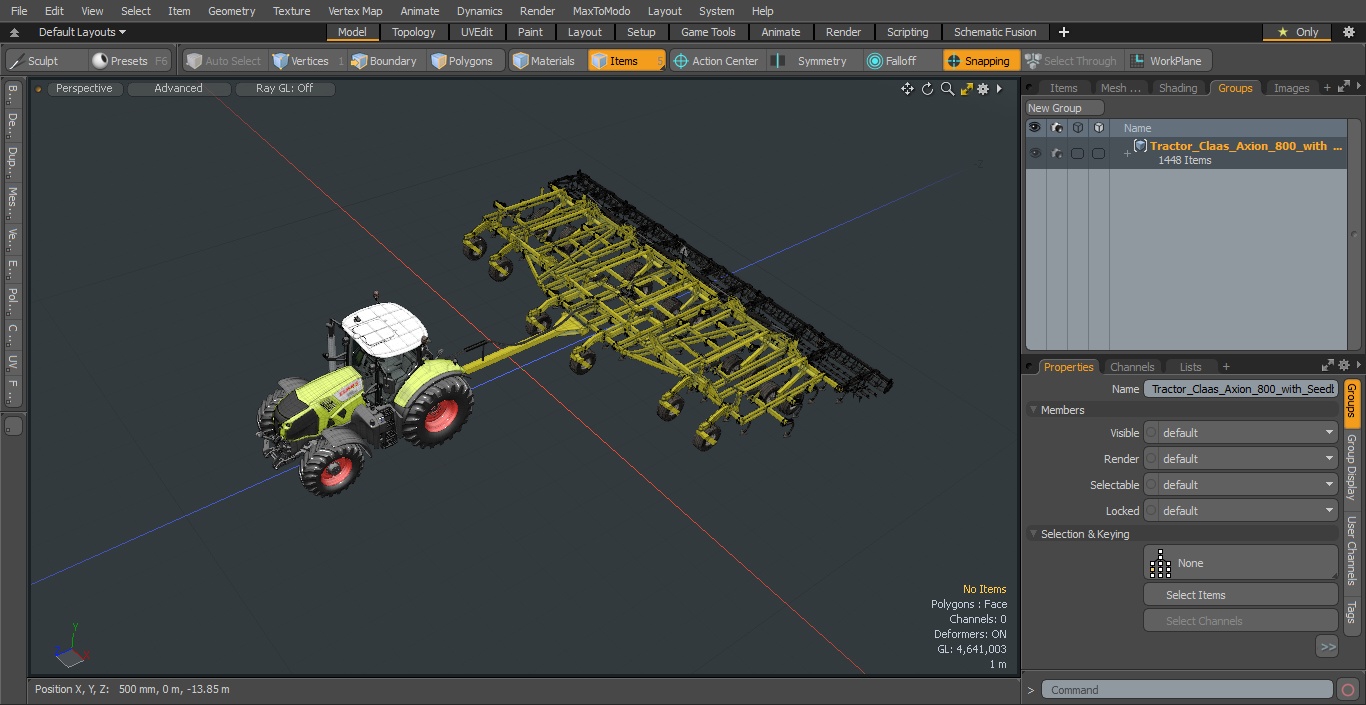Click the Command input field

coord(1187,690)
